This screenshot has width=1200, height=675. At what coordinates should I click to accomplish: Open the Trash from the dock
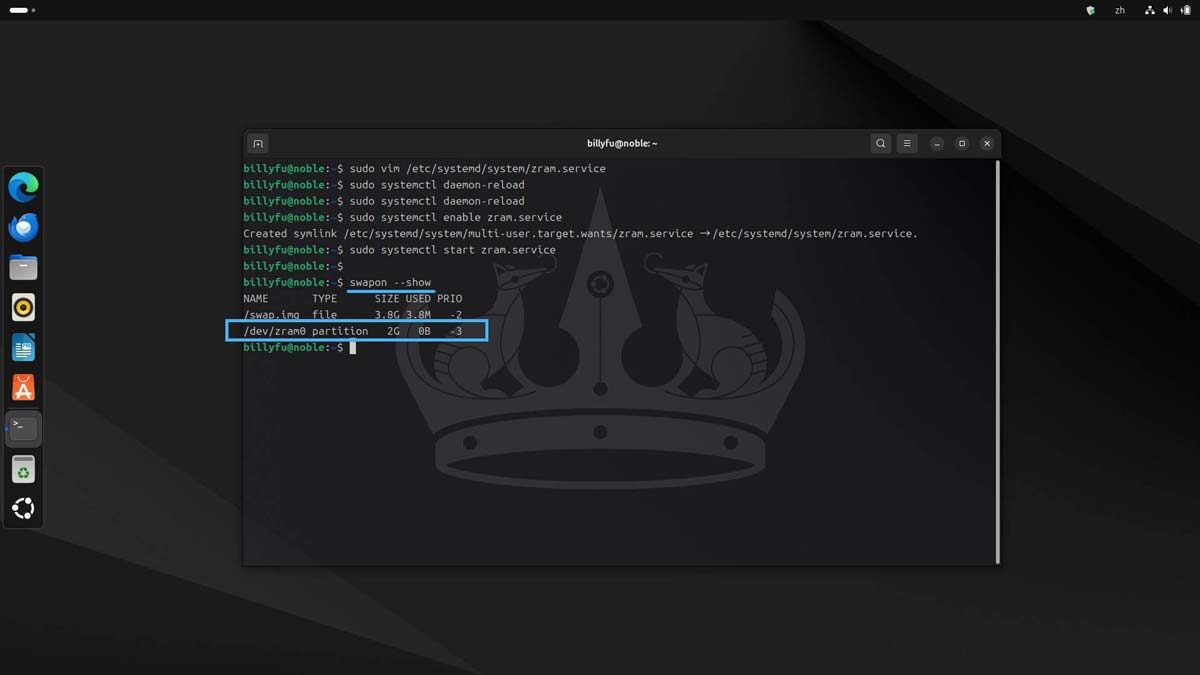click(x=23, y=469)
